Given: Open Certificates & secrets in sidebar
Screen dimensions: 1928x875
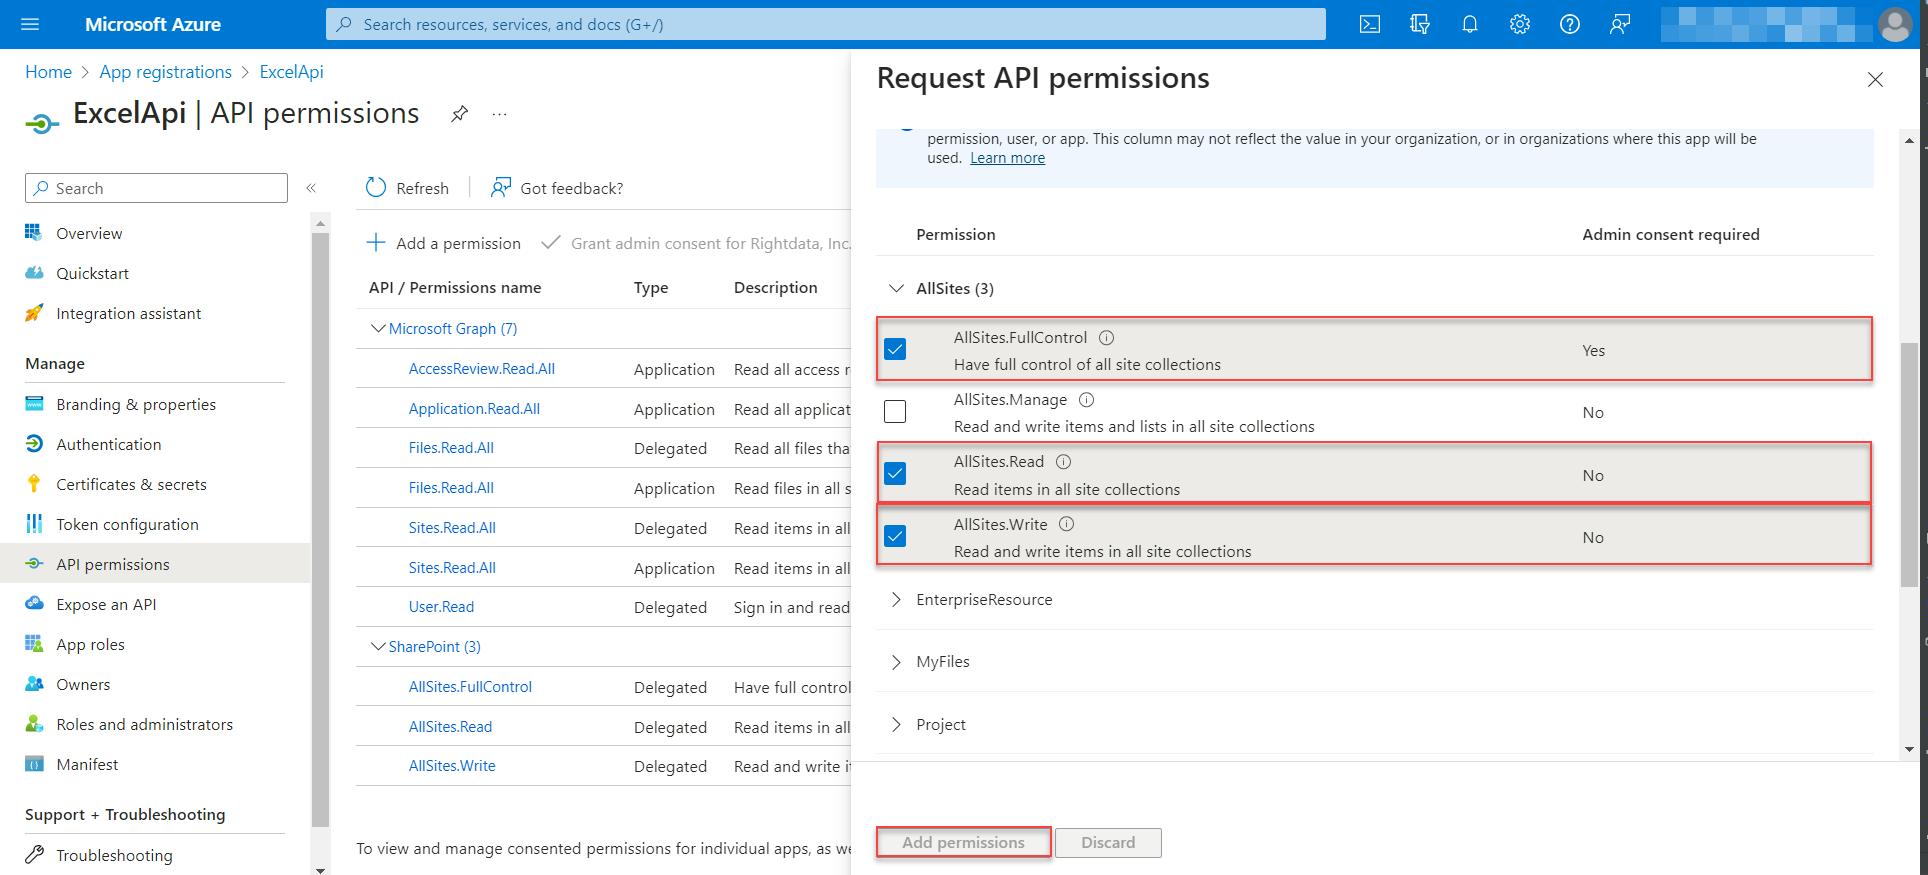Looking at the screenshot, I should (x=131, y=484).
